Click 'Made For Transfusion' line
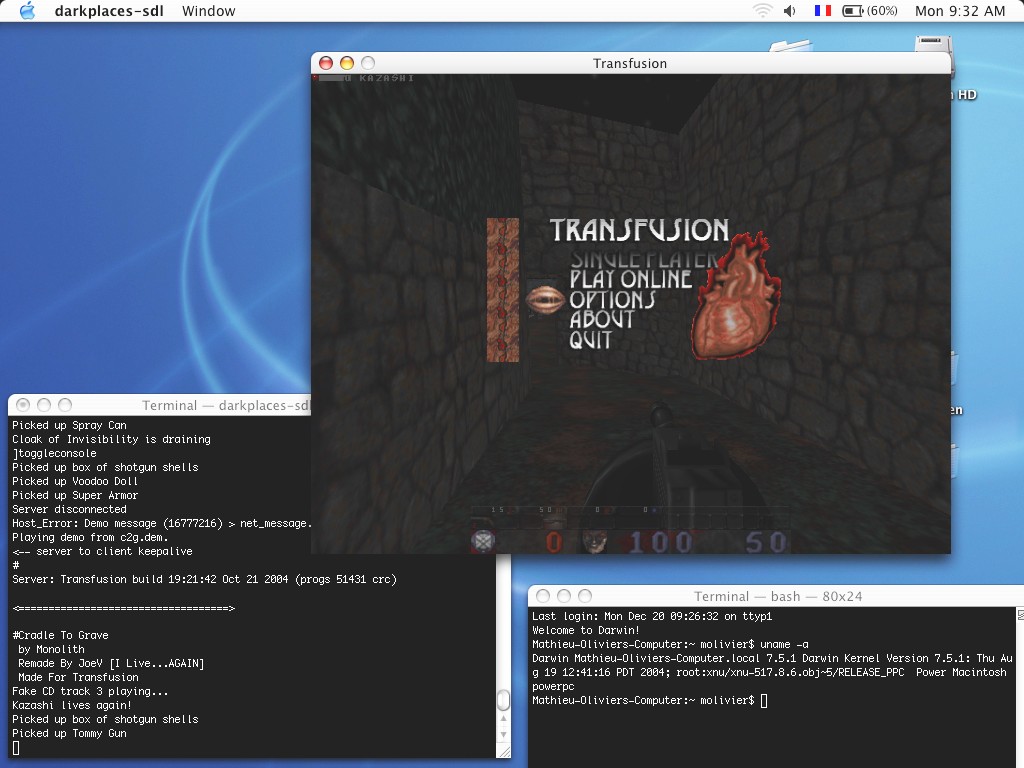Image resolution: width=1024 pixels, height=768 pixels. click(78, 677)
